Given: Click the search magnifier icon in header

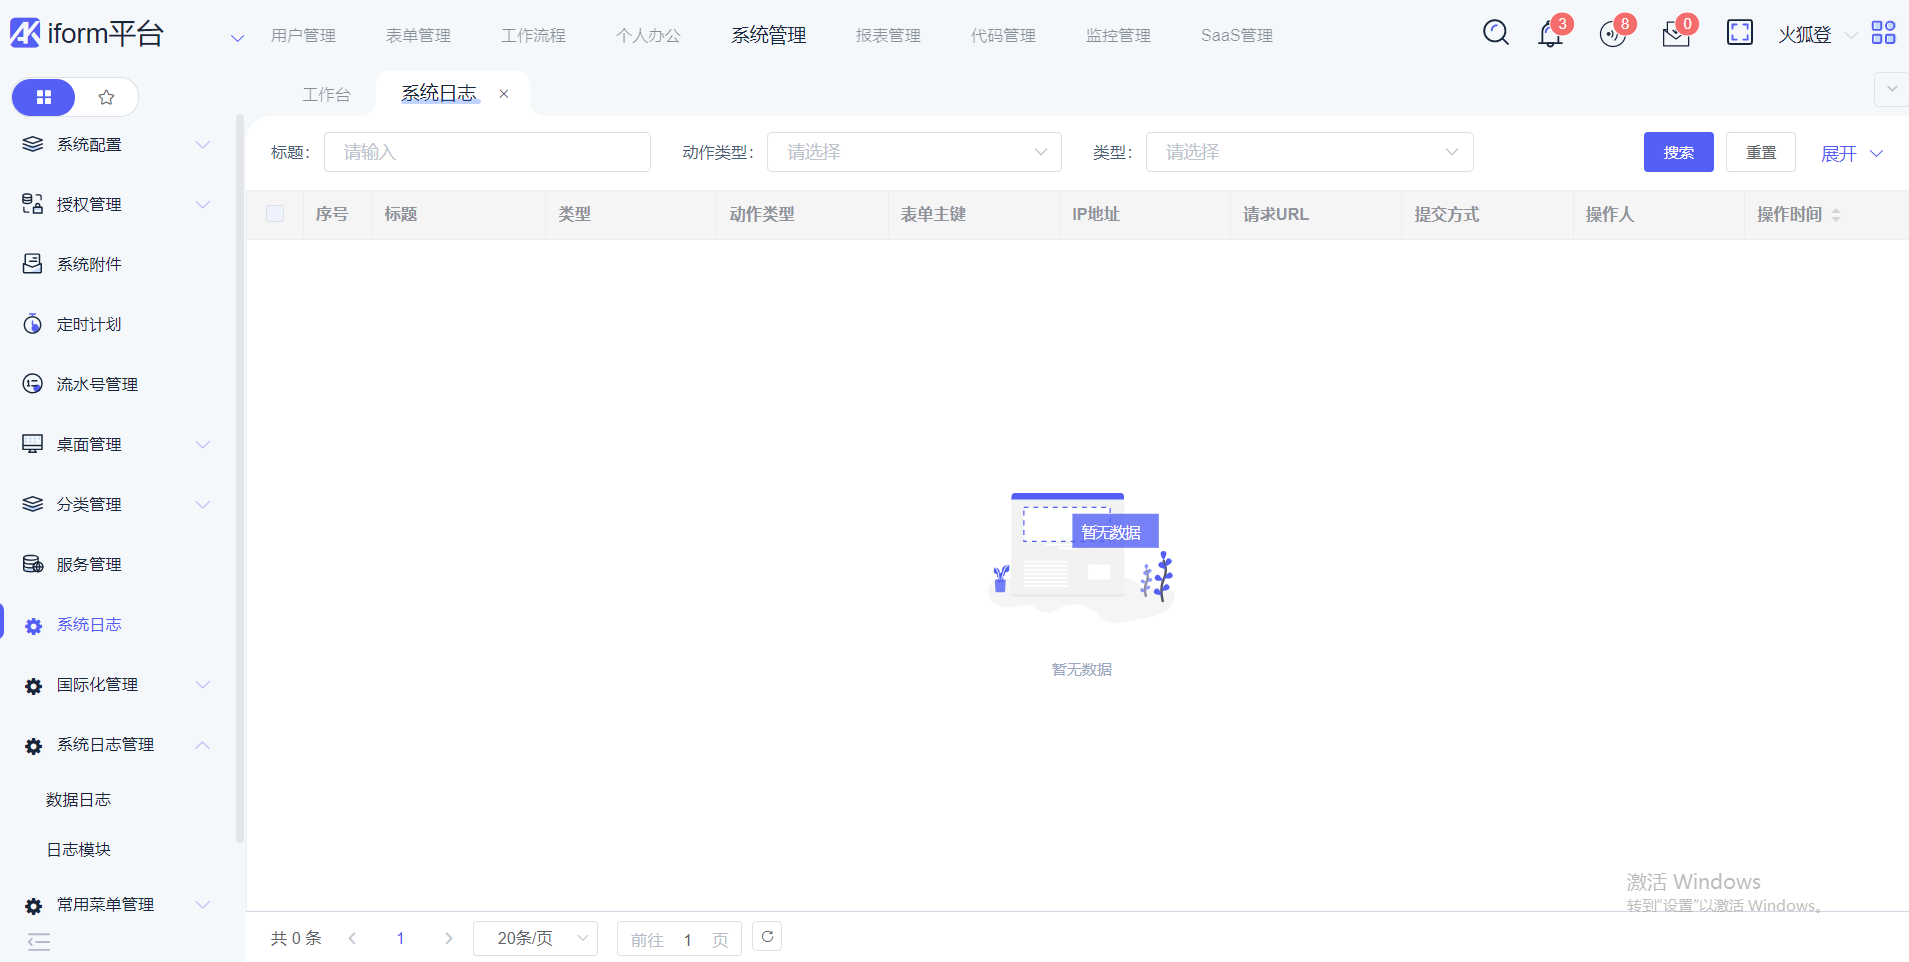Looking at the screenshot, I should pyautogui.click(x=1495, y=33).
